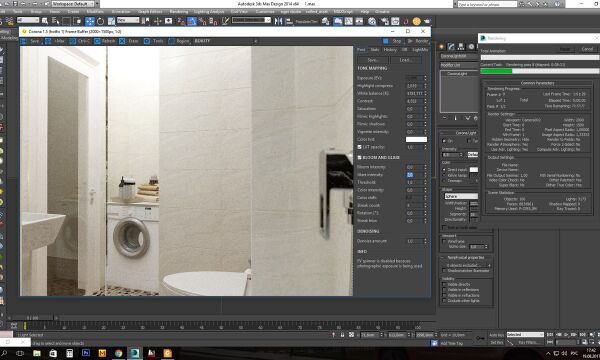Open reference coordinate system dropdown

128,20
